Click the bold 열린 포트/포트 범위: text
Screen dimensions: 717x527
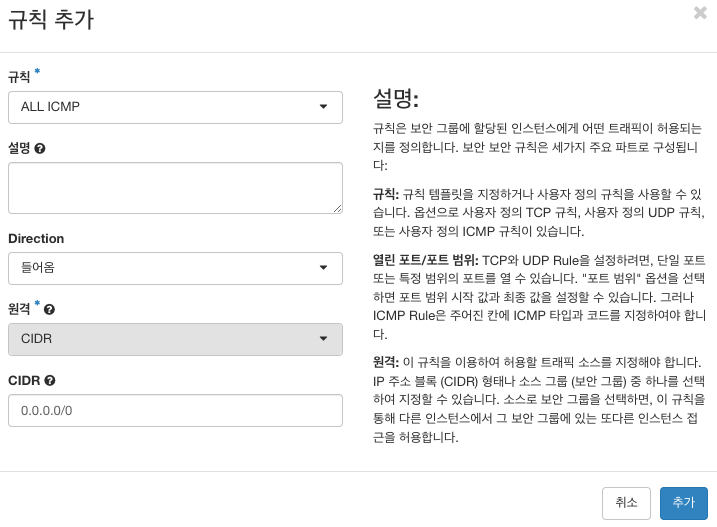click(426, 260)
